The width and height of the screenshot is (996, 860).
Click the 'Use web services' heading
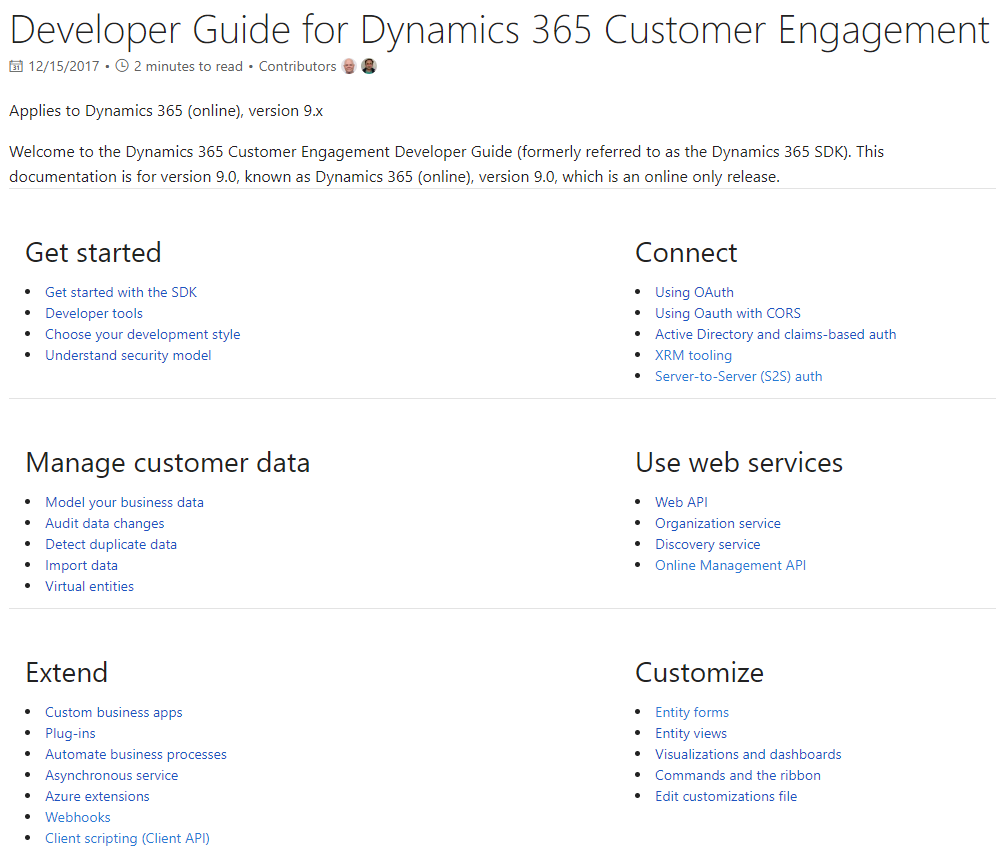(739, 462)
